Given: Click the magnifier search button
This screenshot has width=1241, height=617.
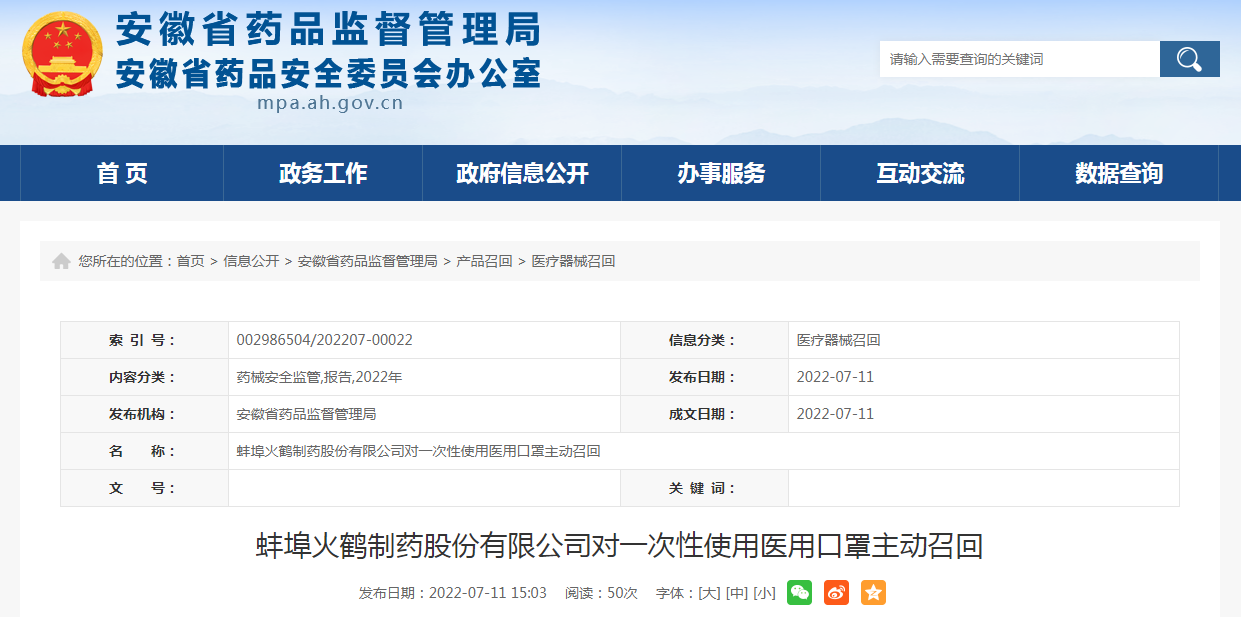Looking at the screenshot, I should point(1189,59).
